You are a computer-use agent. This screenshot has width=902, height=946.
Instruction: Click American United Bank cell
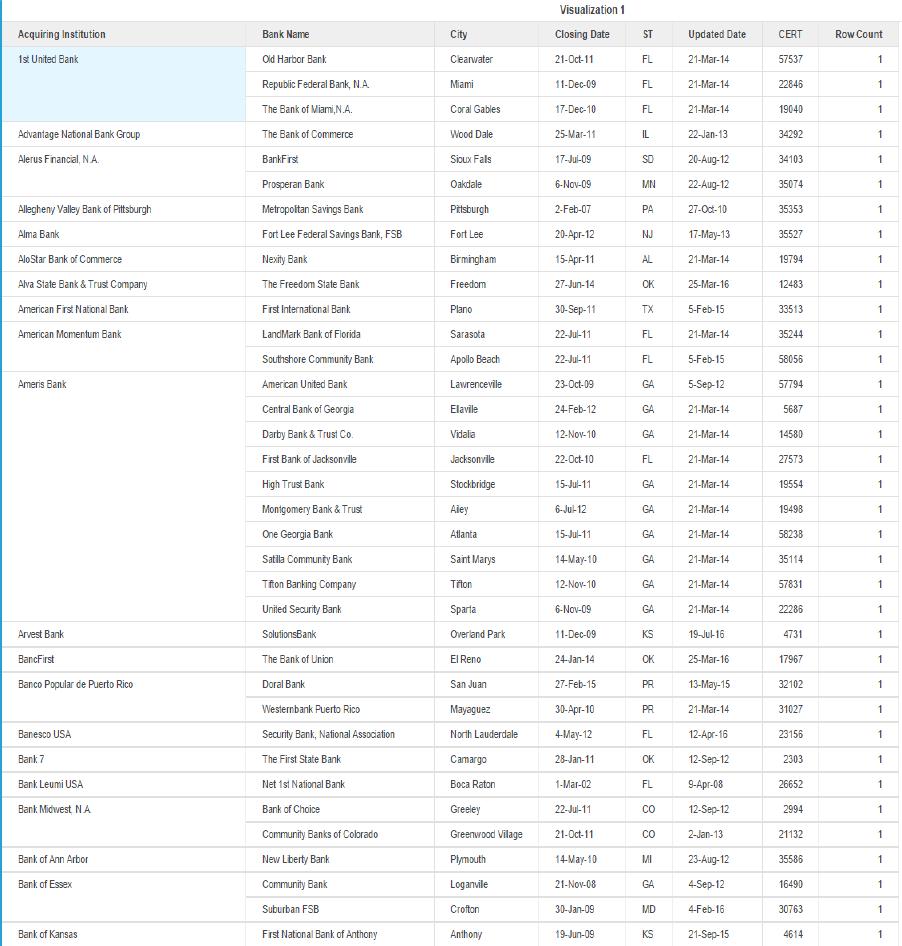(340, 384)
